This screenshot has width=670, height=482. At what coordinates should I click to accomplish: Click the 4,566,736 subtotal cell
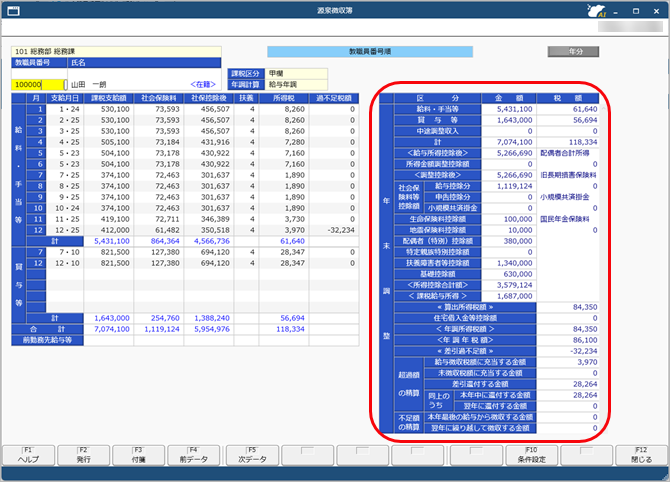click(x=209, y=241)
